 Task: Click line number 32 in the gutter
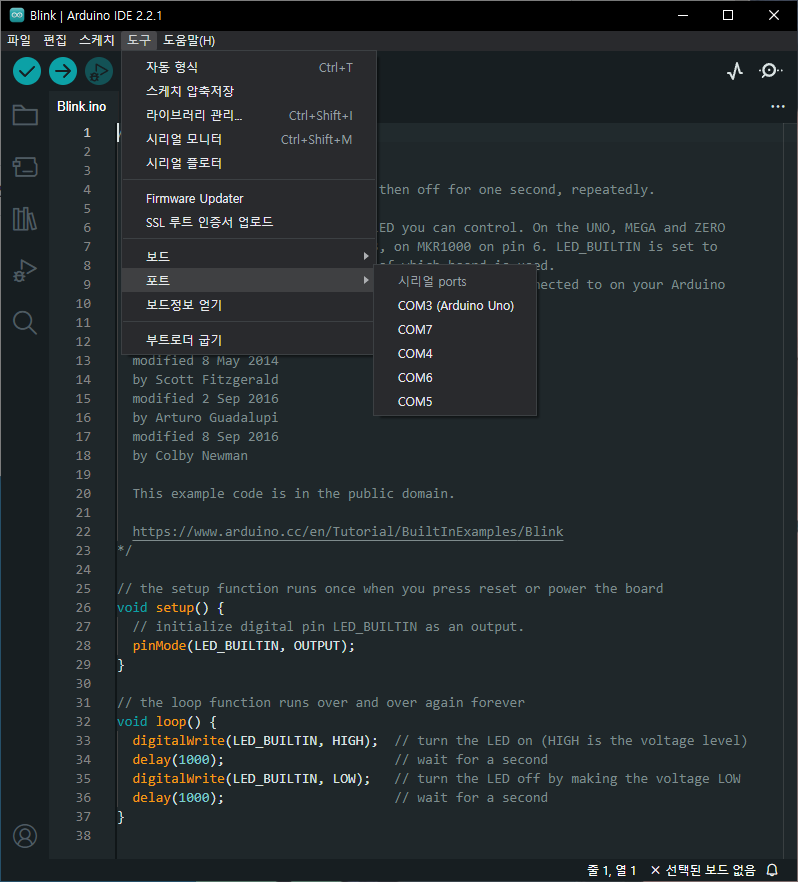(x=83, y=722)
